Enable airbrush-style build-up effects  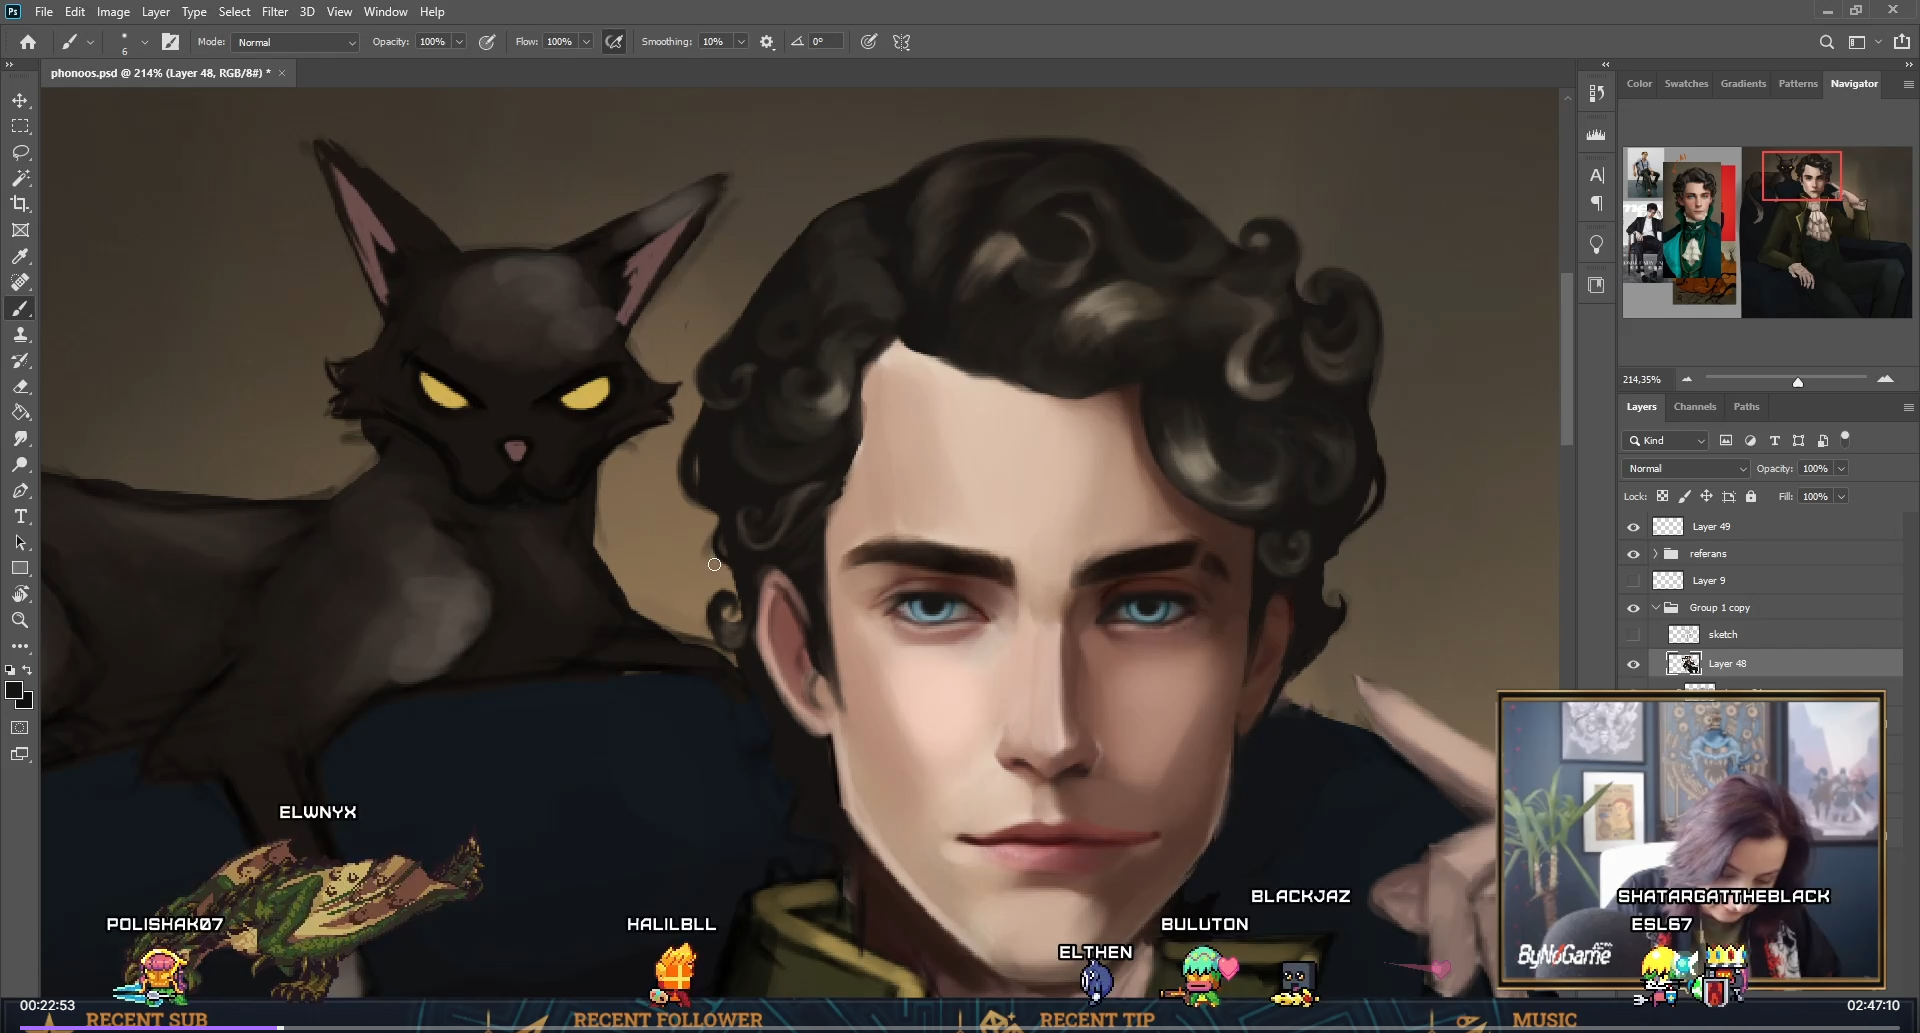point(614,42)
